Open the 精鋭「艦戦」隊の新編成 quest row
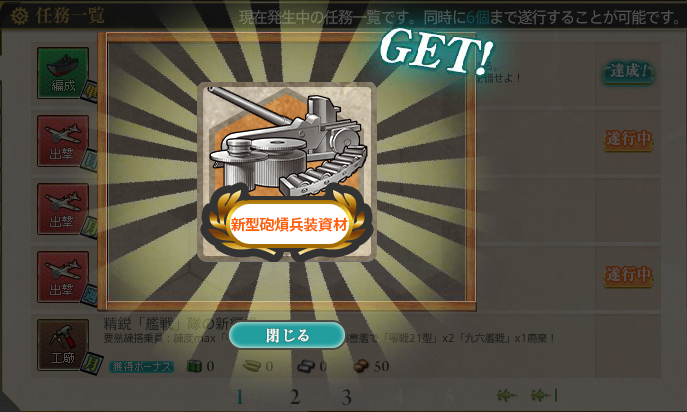This screenshot has height=412, width=687. click(346, 345)
